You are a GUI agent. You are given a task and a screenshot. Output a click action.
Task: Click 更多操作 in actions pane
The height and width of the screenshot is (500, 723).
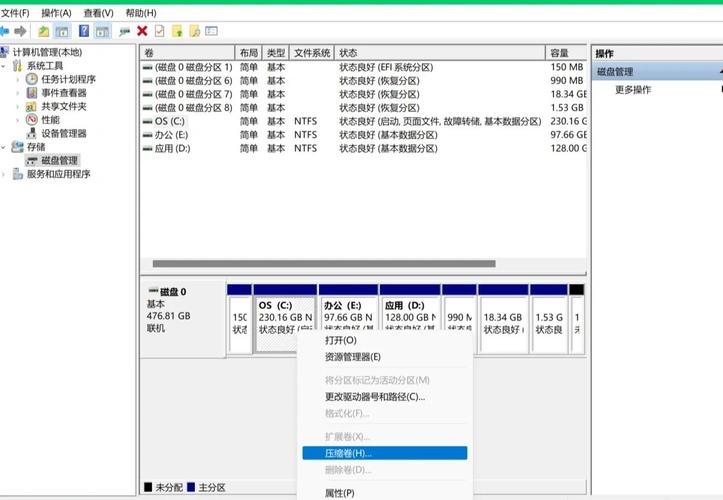tap(633, 89)
